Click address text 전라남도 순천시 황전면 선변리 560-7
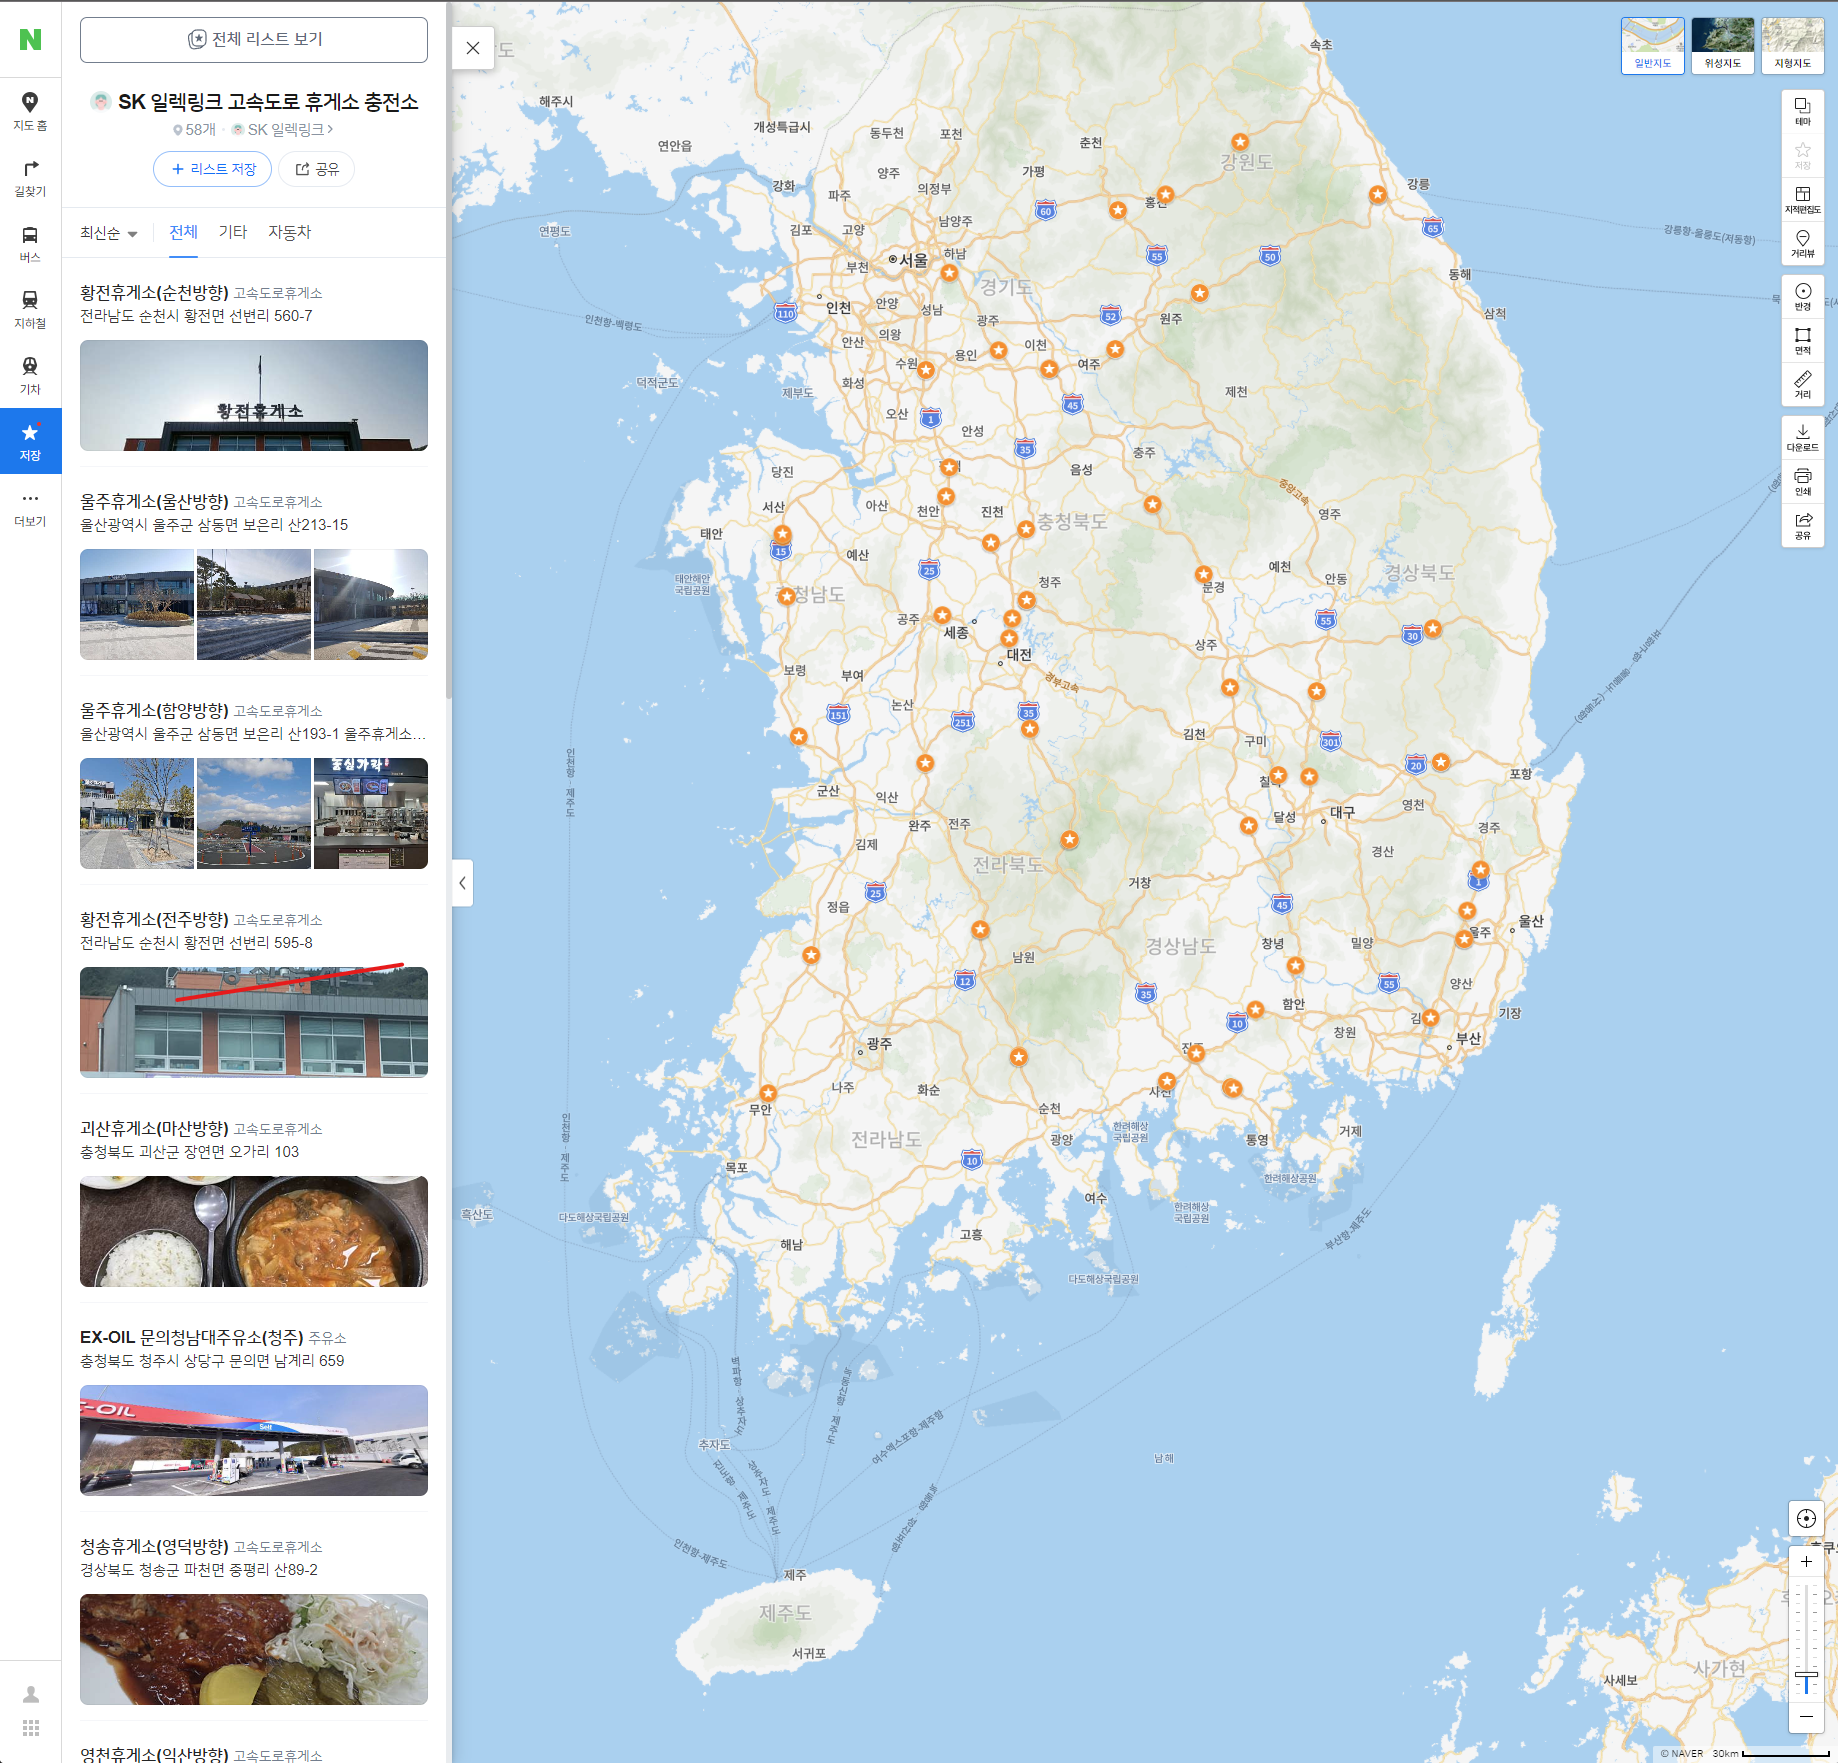This screenshot has height=1763, width=1838. [x=196, y=316]
